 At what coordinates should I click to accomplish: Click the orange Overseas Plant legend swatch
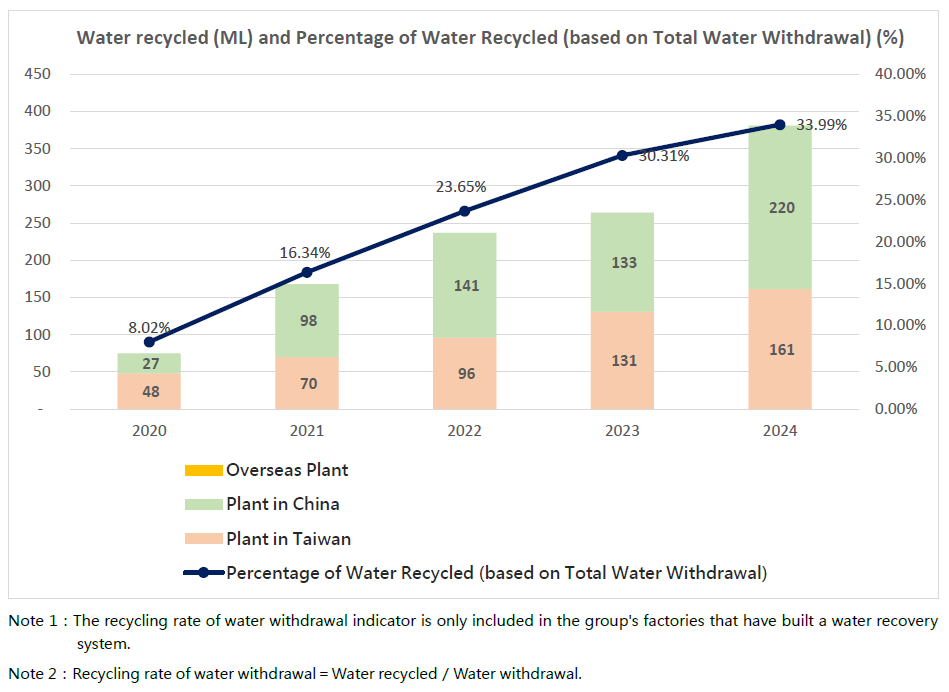pyautogui.click(x=203, y=470)
